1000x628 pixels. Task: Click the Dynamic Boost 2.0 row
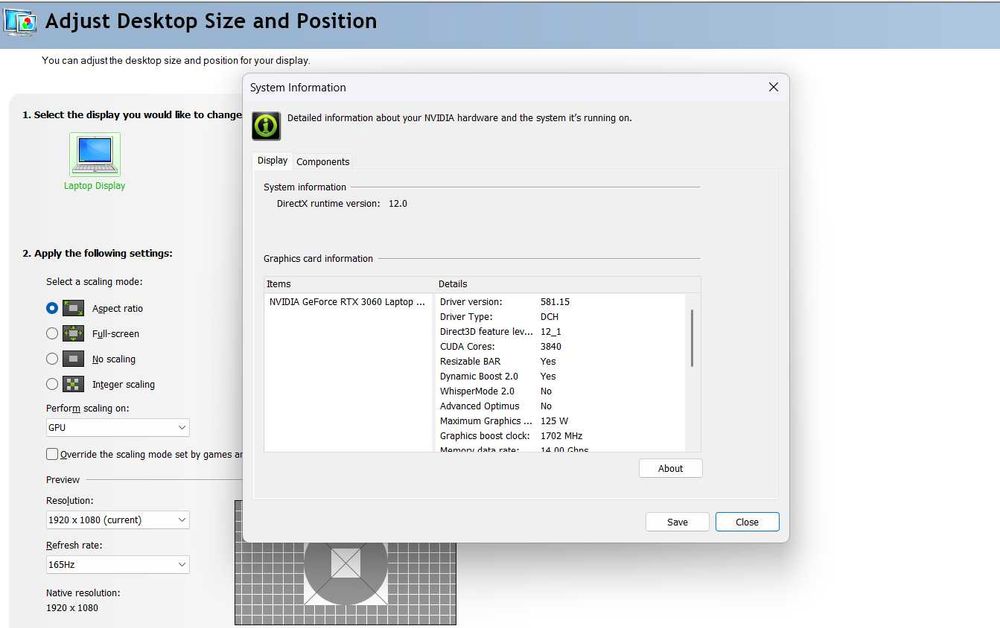561,376
